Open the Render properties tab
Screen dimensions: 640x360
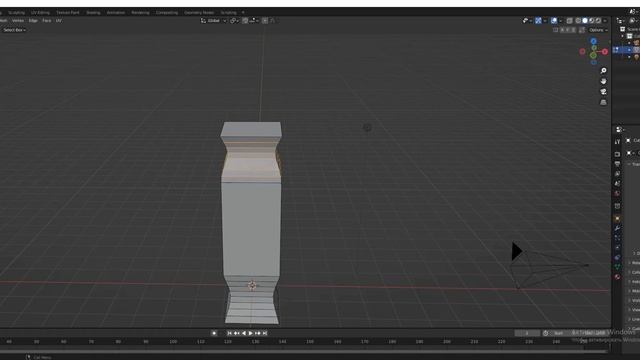[617, 154]
